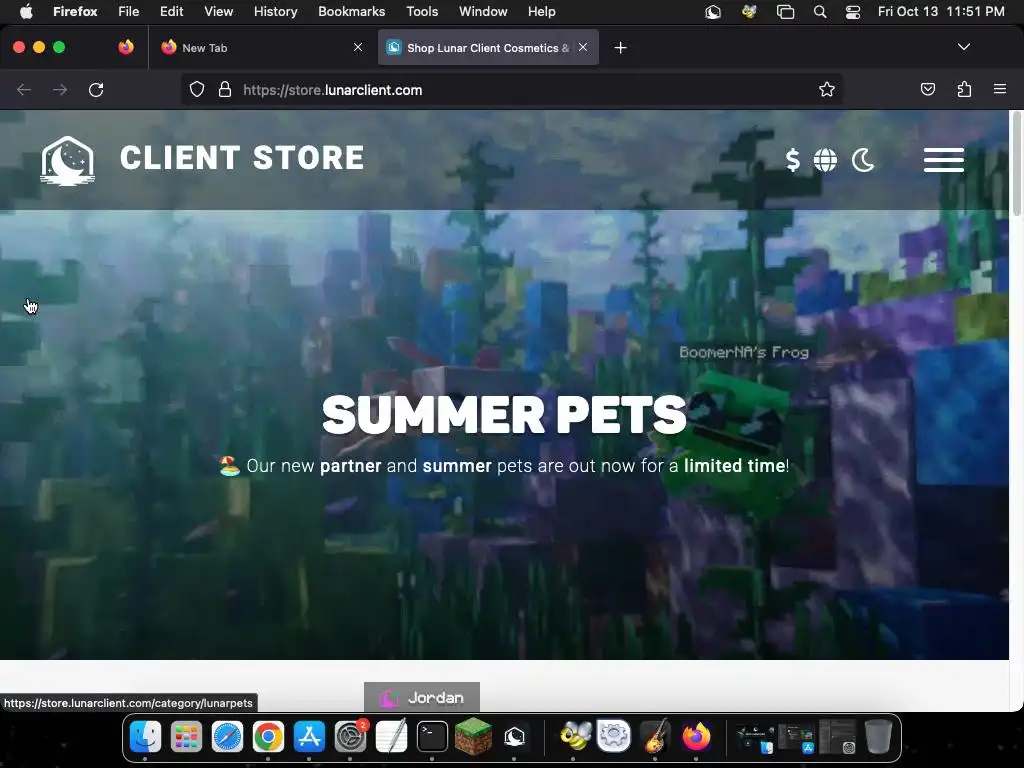Viewport: 1024px width, 768px height.
Task: Open Launchpad from the dock
Action: coord(186,737)
